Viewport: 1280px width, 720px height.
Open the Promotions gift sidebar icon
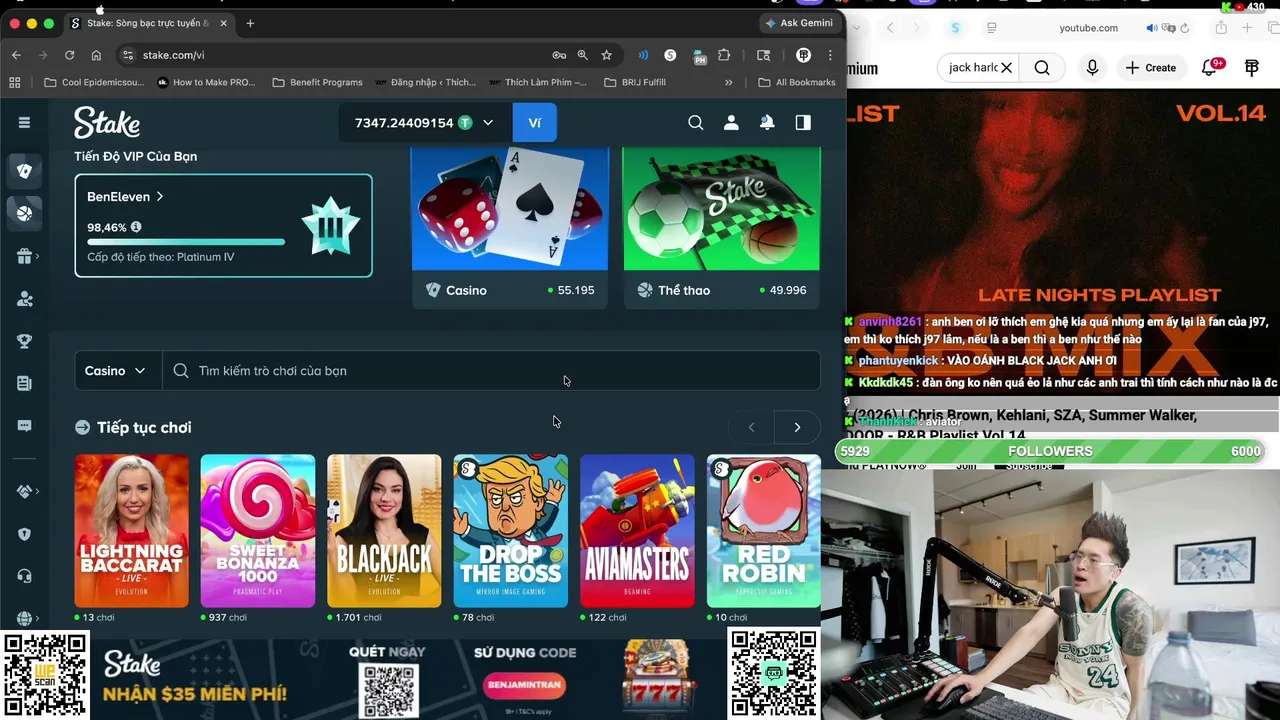tap(25, 257)
